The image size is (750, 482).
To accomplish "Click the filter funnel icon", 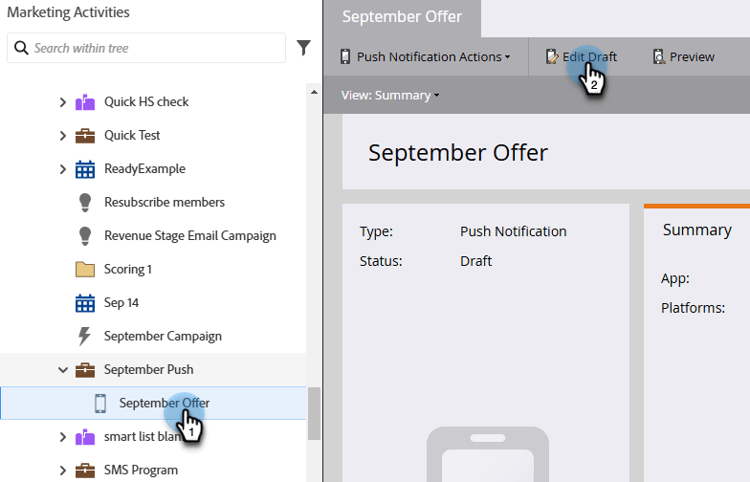I will pos(303,48).
